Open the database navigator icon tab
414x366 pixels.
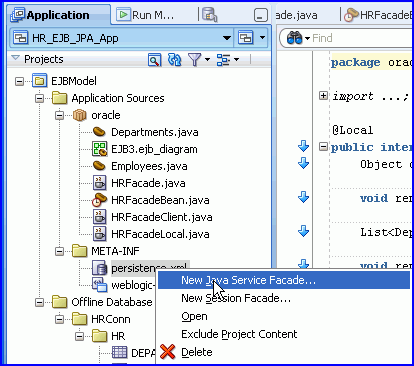(x=209, y=15)
